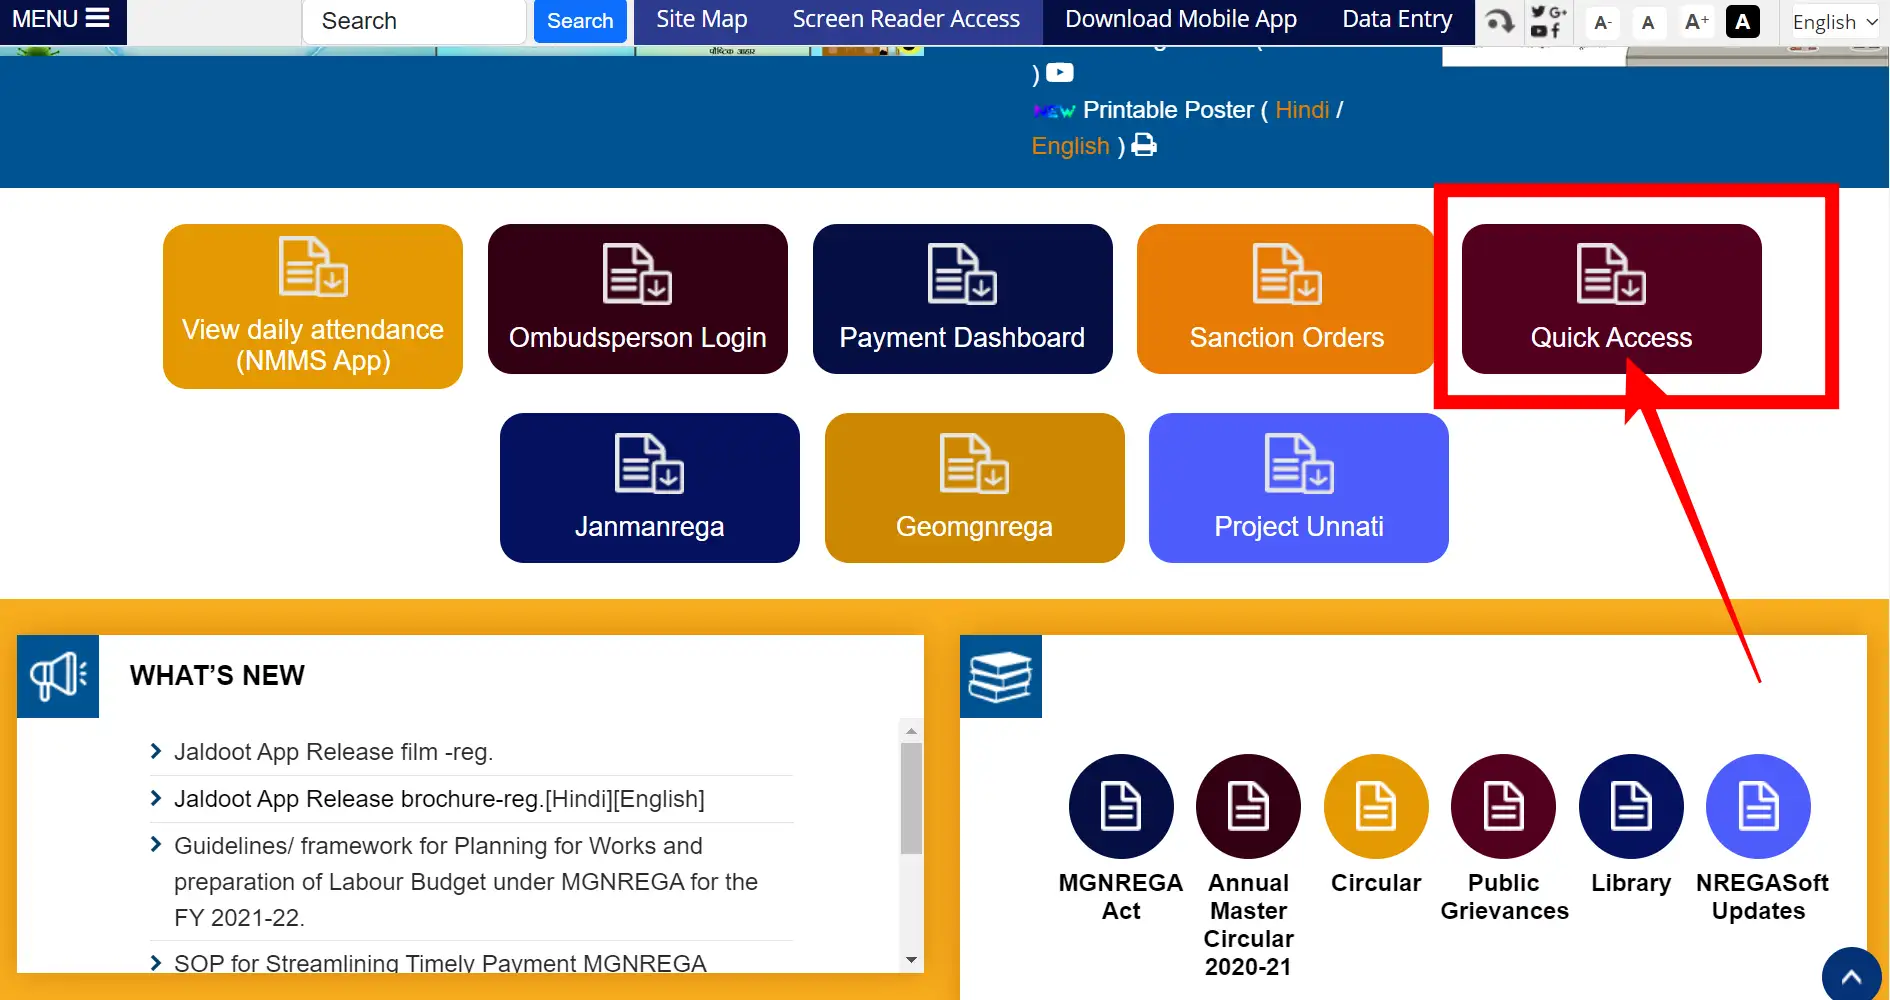Open SOP for Streamlining Timely Payment link
1890x1000 pixels.
[440, 963]
